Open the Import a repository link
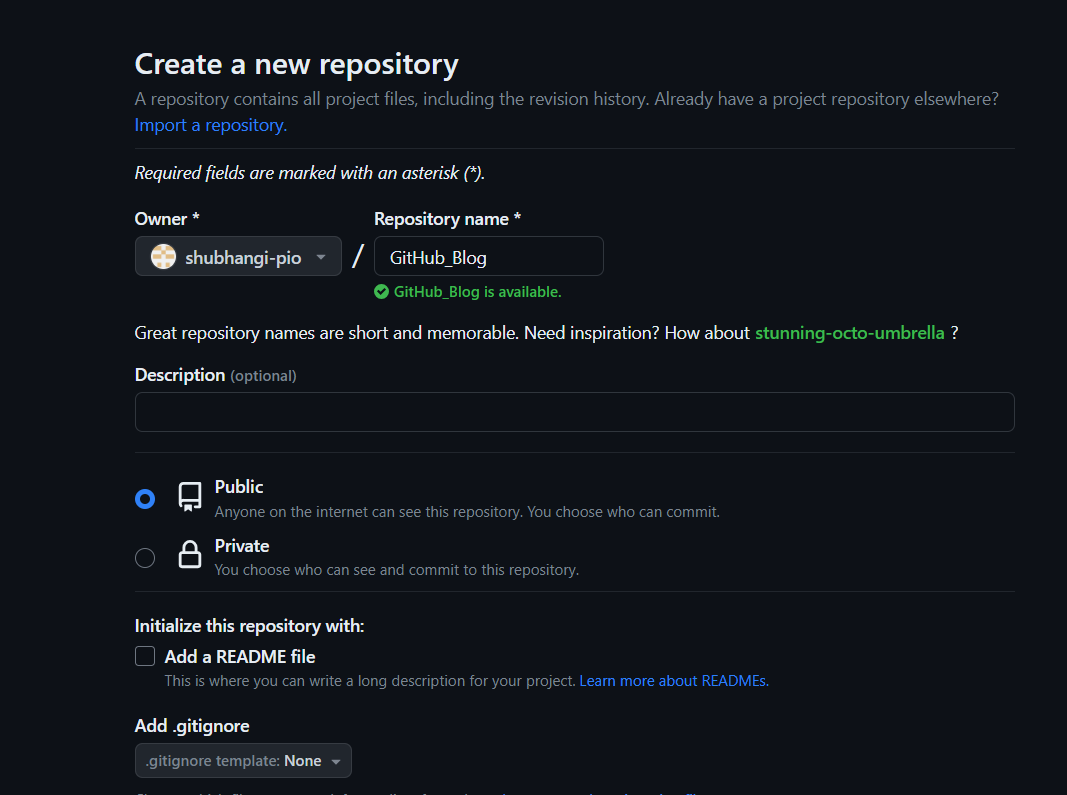This screenshot has width=1067, height=795. pyautogui.click(x=210, y=125)
